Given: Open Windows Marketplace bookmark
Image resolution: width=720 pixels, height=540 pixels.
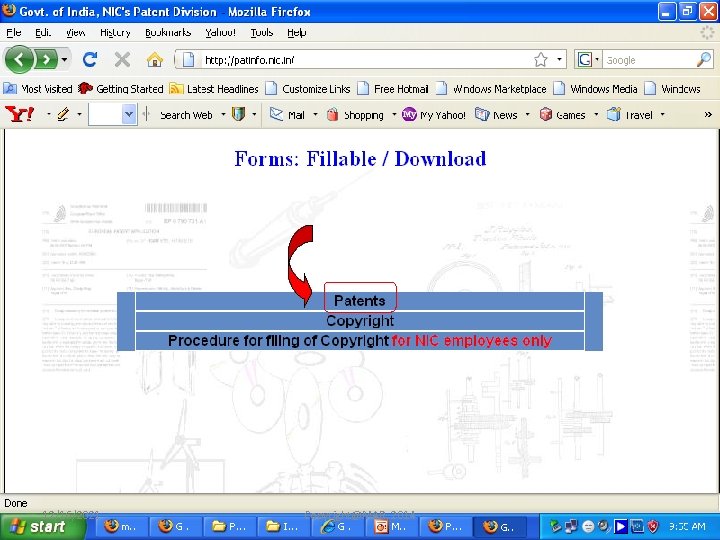Looking at the screenshot, I should click(x=491, y=89).
